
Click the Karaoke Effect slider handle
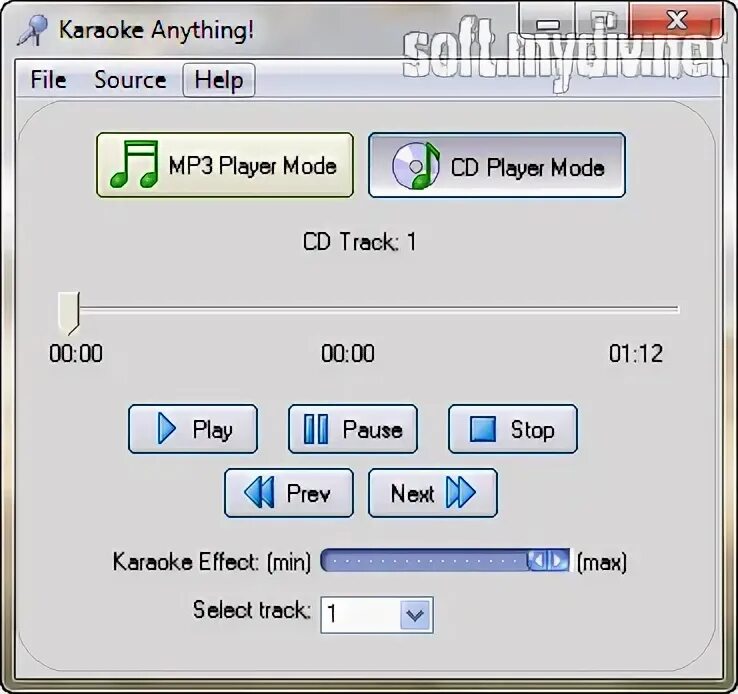pyautogui.click(x=548, y=560)
